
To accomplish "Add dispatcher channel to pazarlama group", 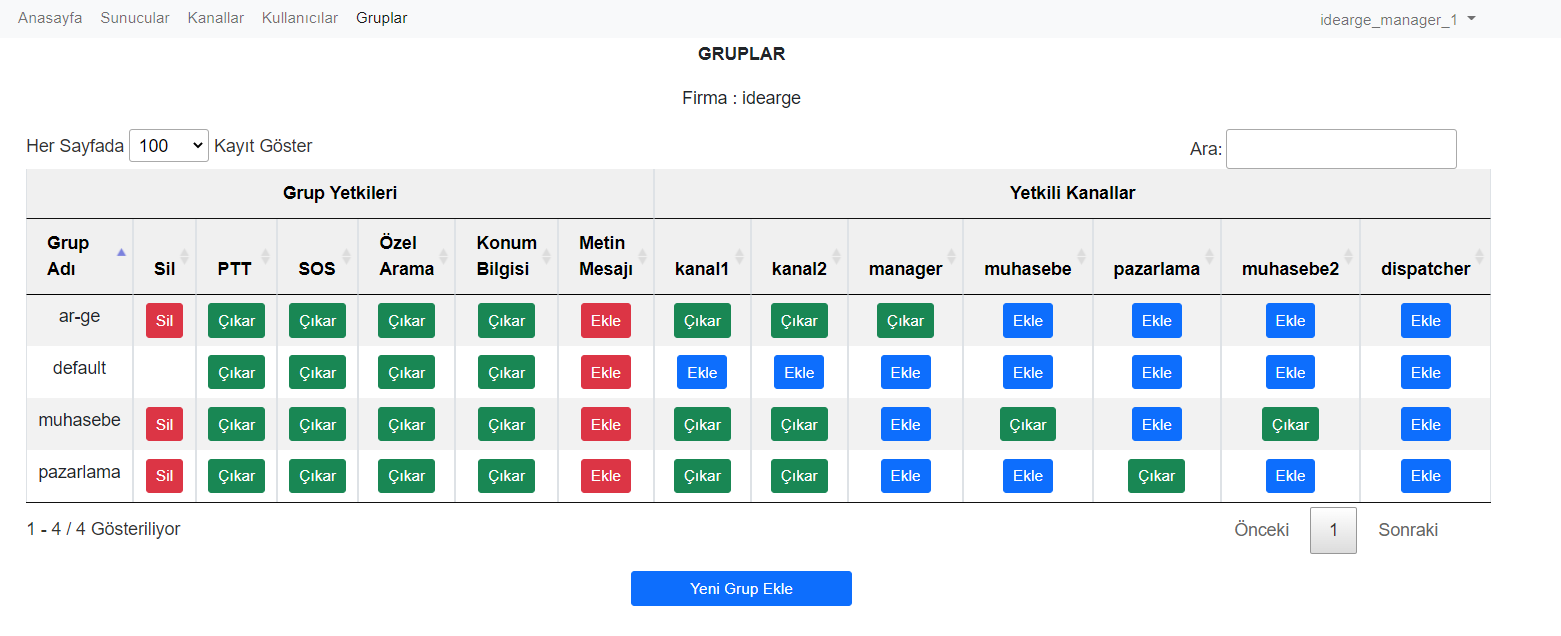I will pyautogui.click(x=1426, y=476).
